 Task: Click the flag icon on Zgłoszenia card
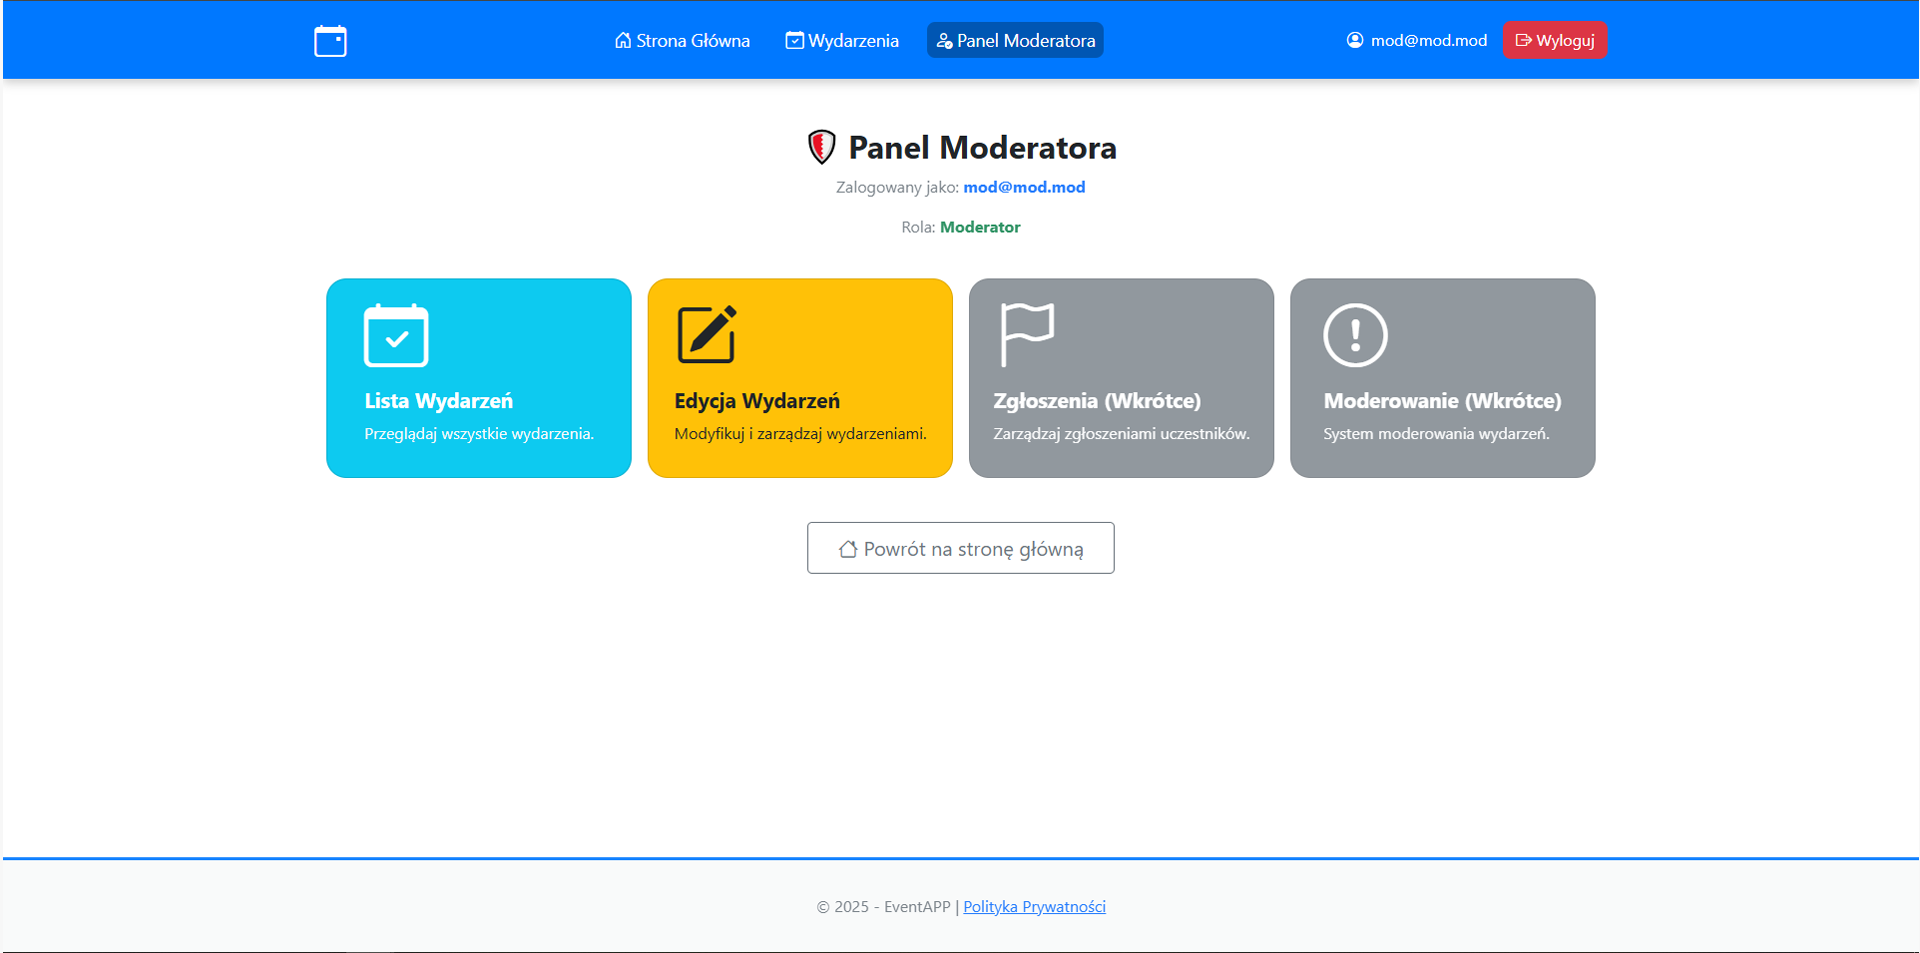[x=1027, y=334]
